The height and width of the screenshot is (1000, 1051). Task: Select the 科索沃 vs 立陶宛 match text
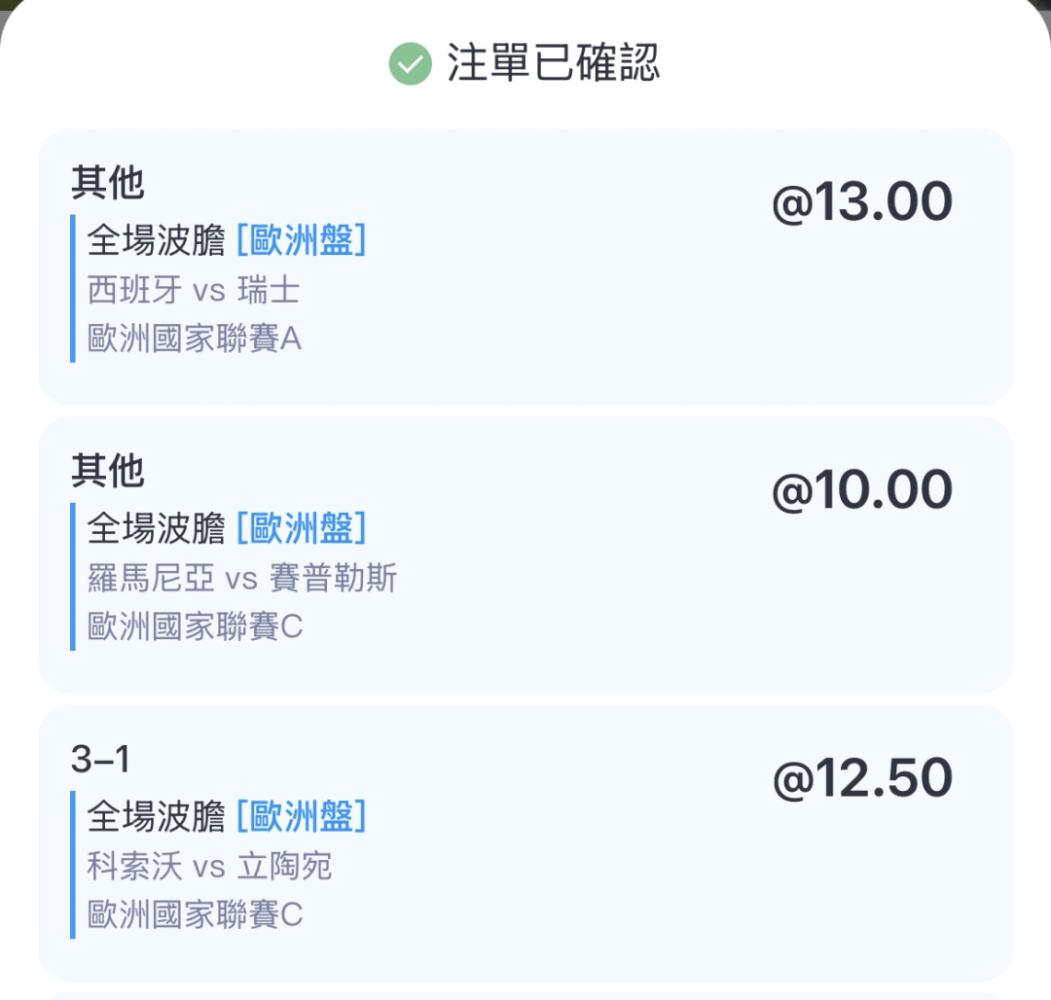point(209,866)
